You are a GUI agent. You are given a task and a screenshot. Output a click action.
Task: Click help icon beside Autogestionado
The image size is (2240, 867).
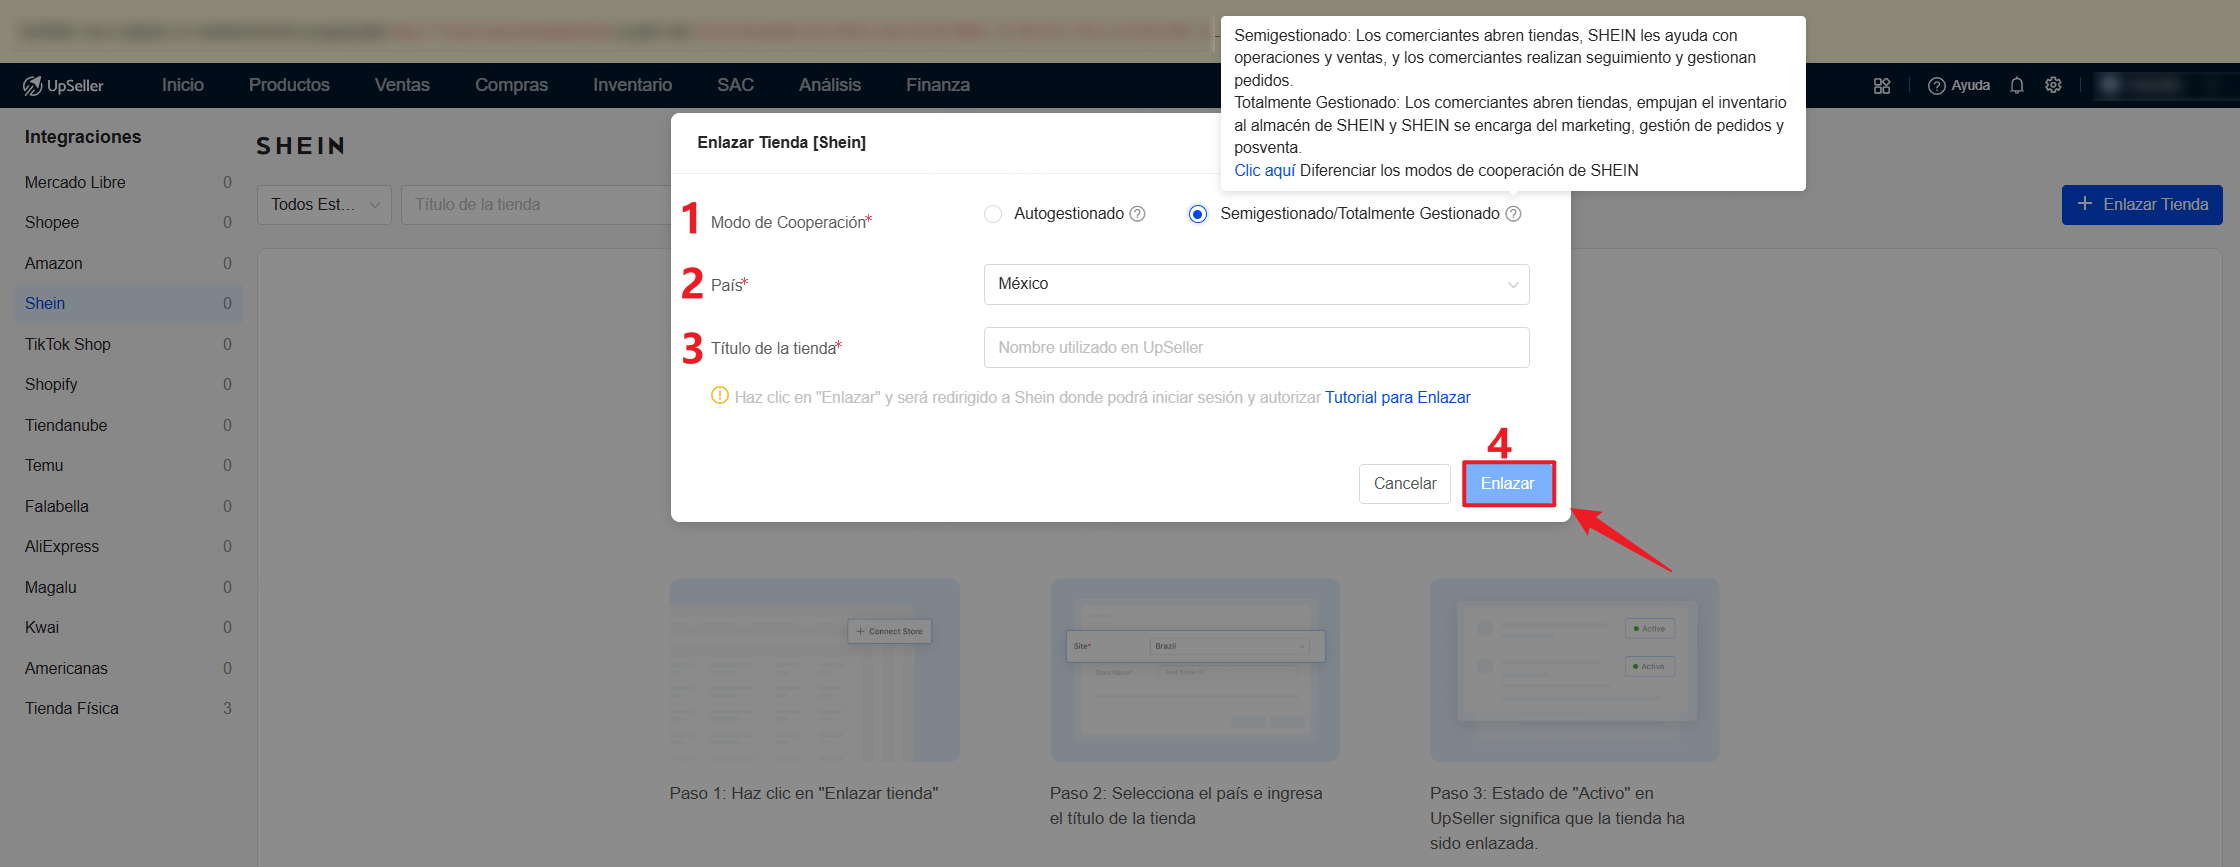coord(1137,214)
